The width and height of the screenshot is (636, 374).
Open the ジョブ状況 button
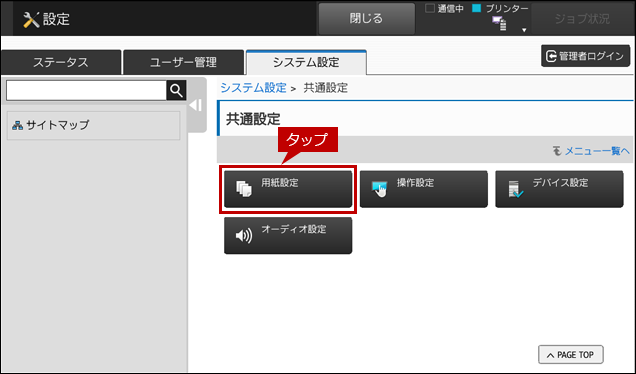582,19
